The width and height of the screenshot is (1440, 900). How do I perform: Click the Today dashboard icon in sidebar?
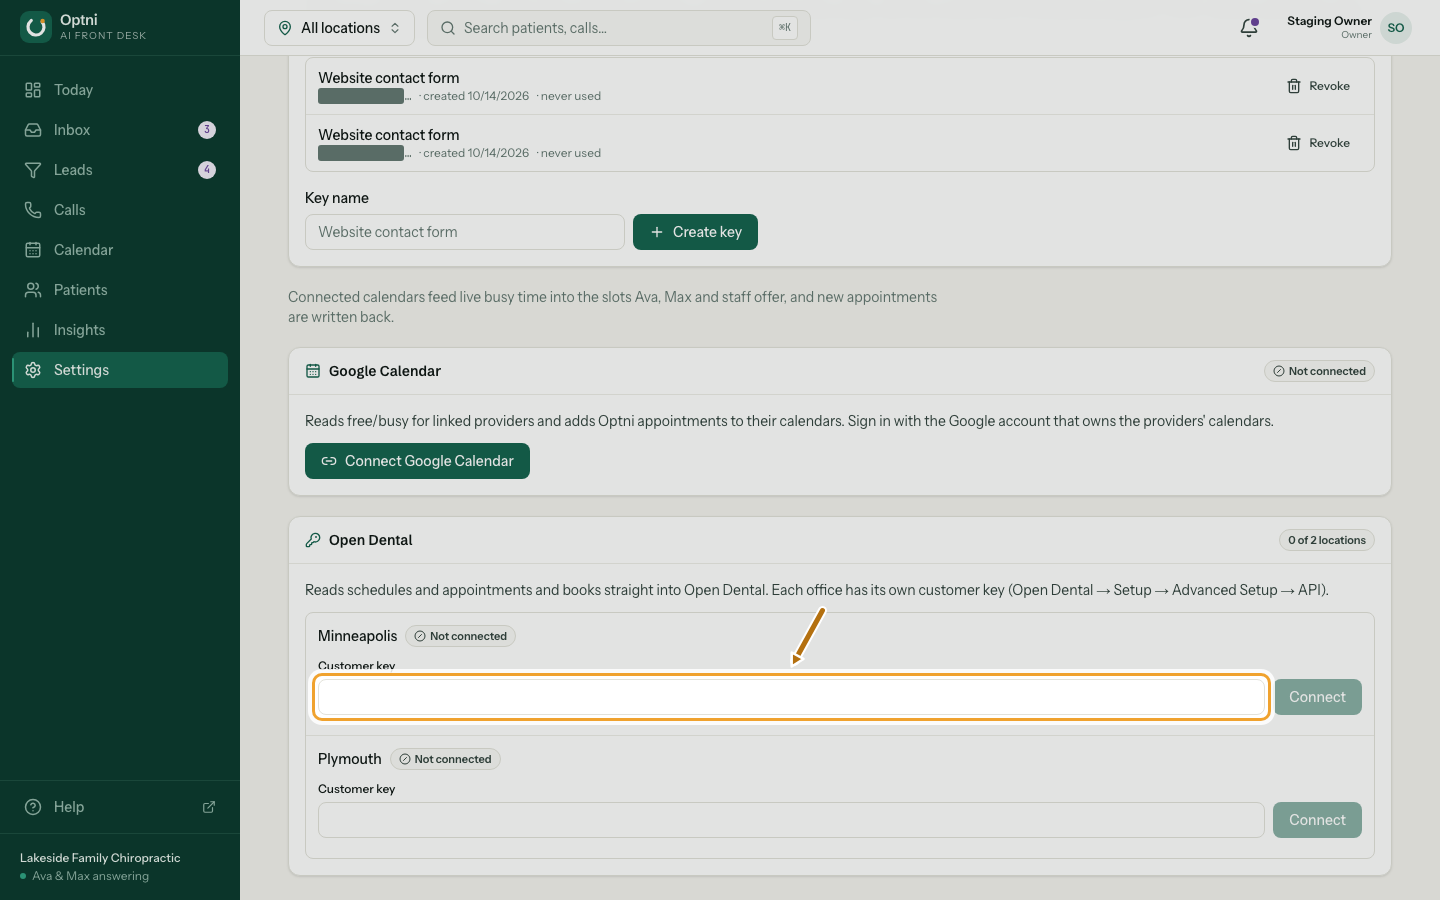click(33, 90)
